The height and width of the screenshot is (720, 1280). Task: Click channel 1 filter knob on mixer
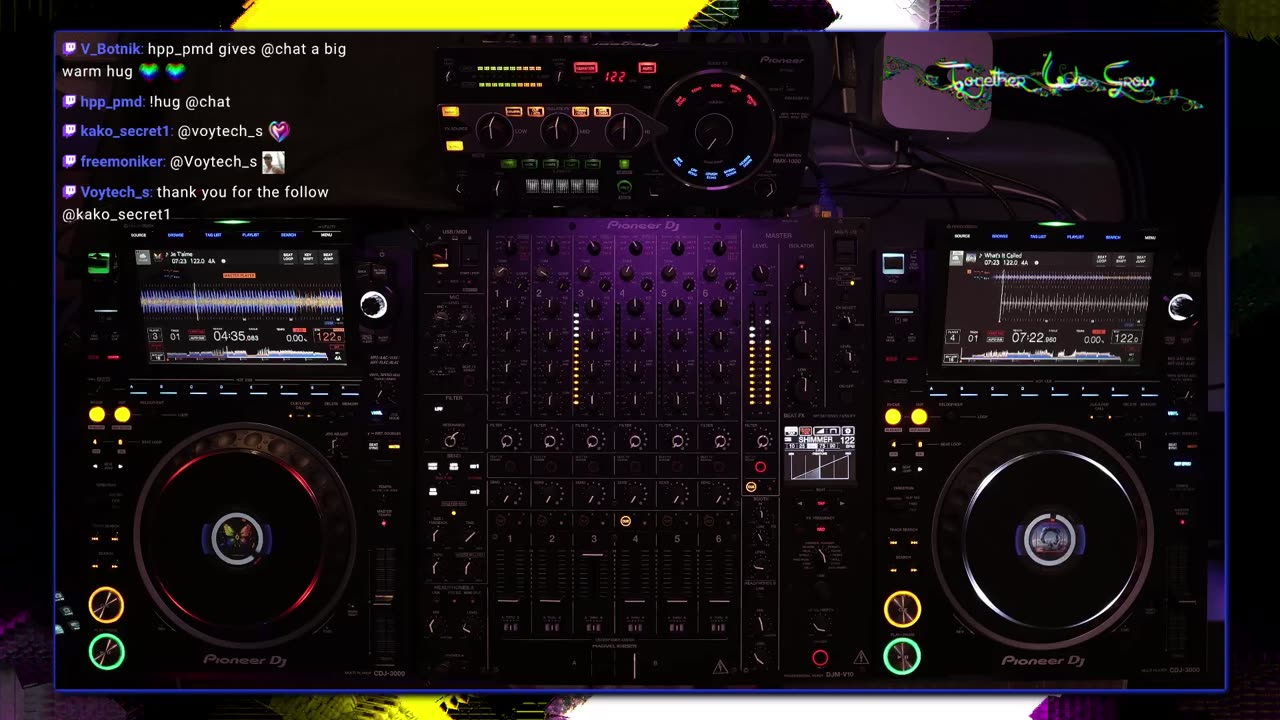point(507,440)
